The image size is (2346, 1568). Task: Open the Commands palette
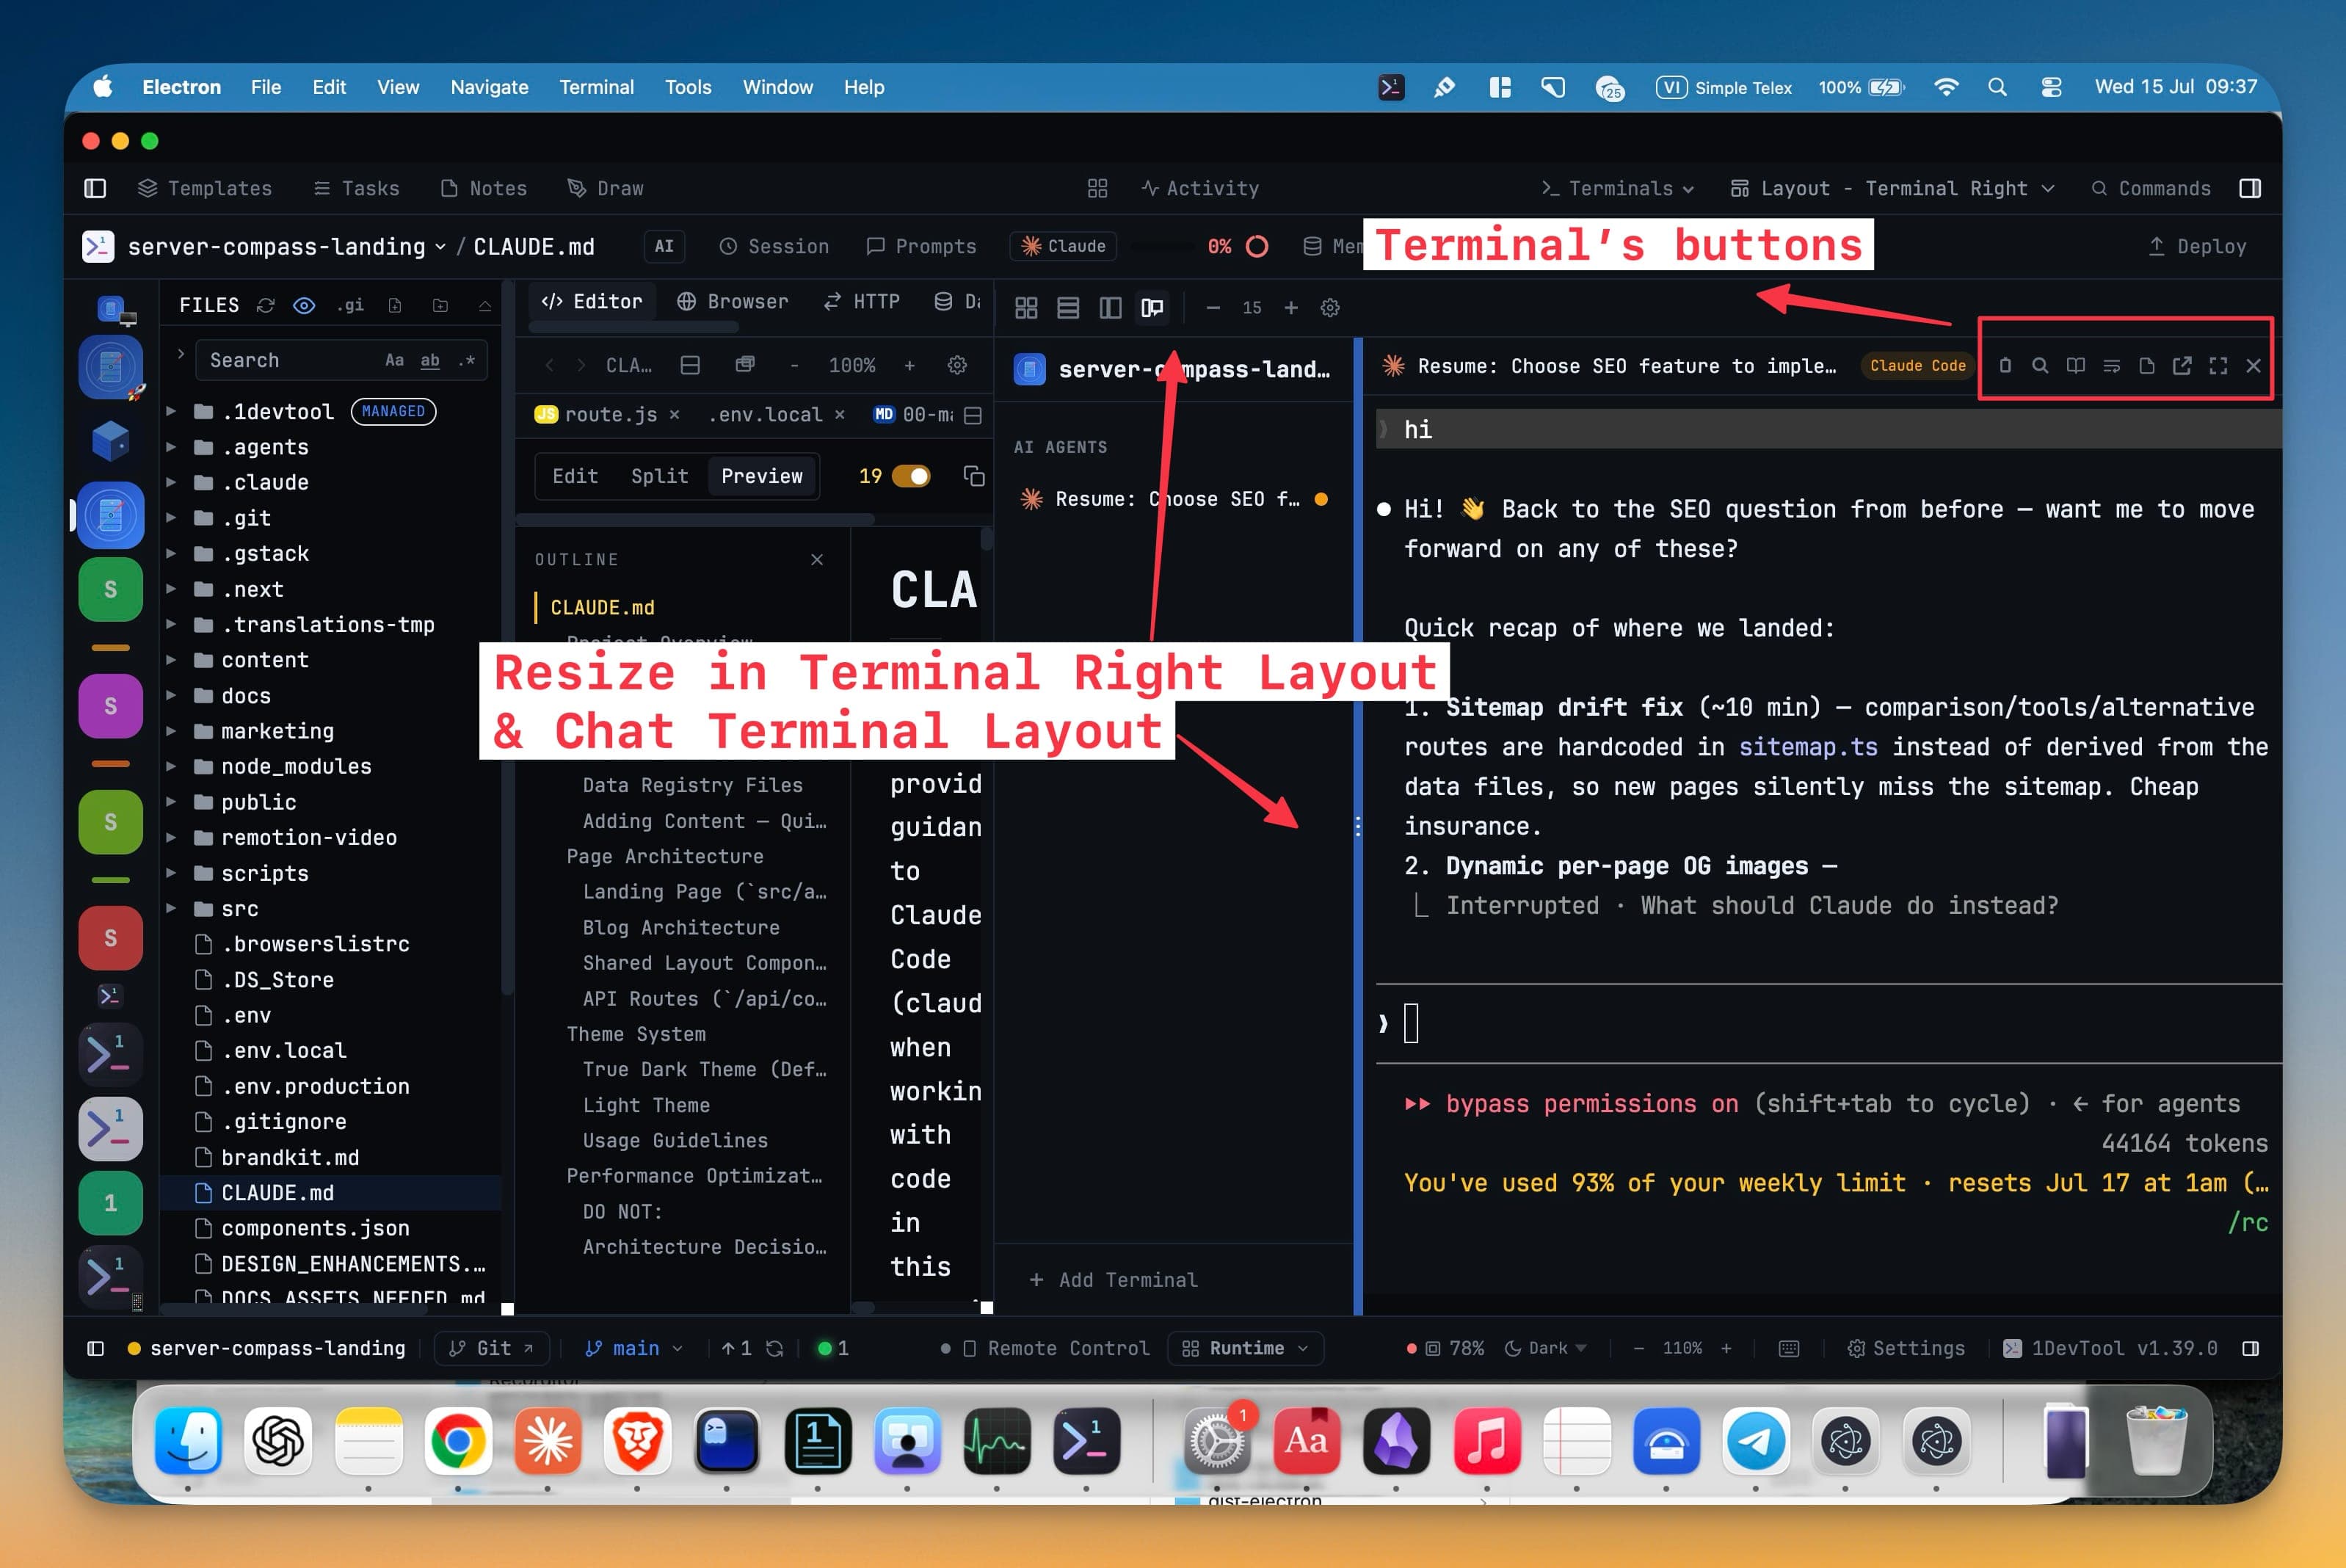coord(2151,188)
